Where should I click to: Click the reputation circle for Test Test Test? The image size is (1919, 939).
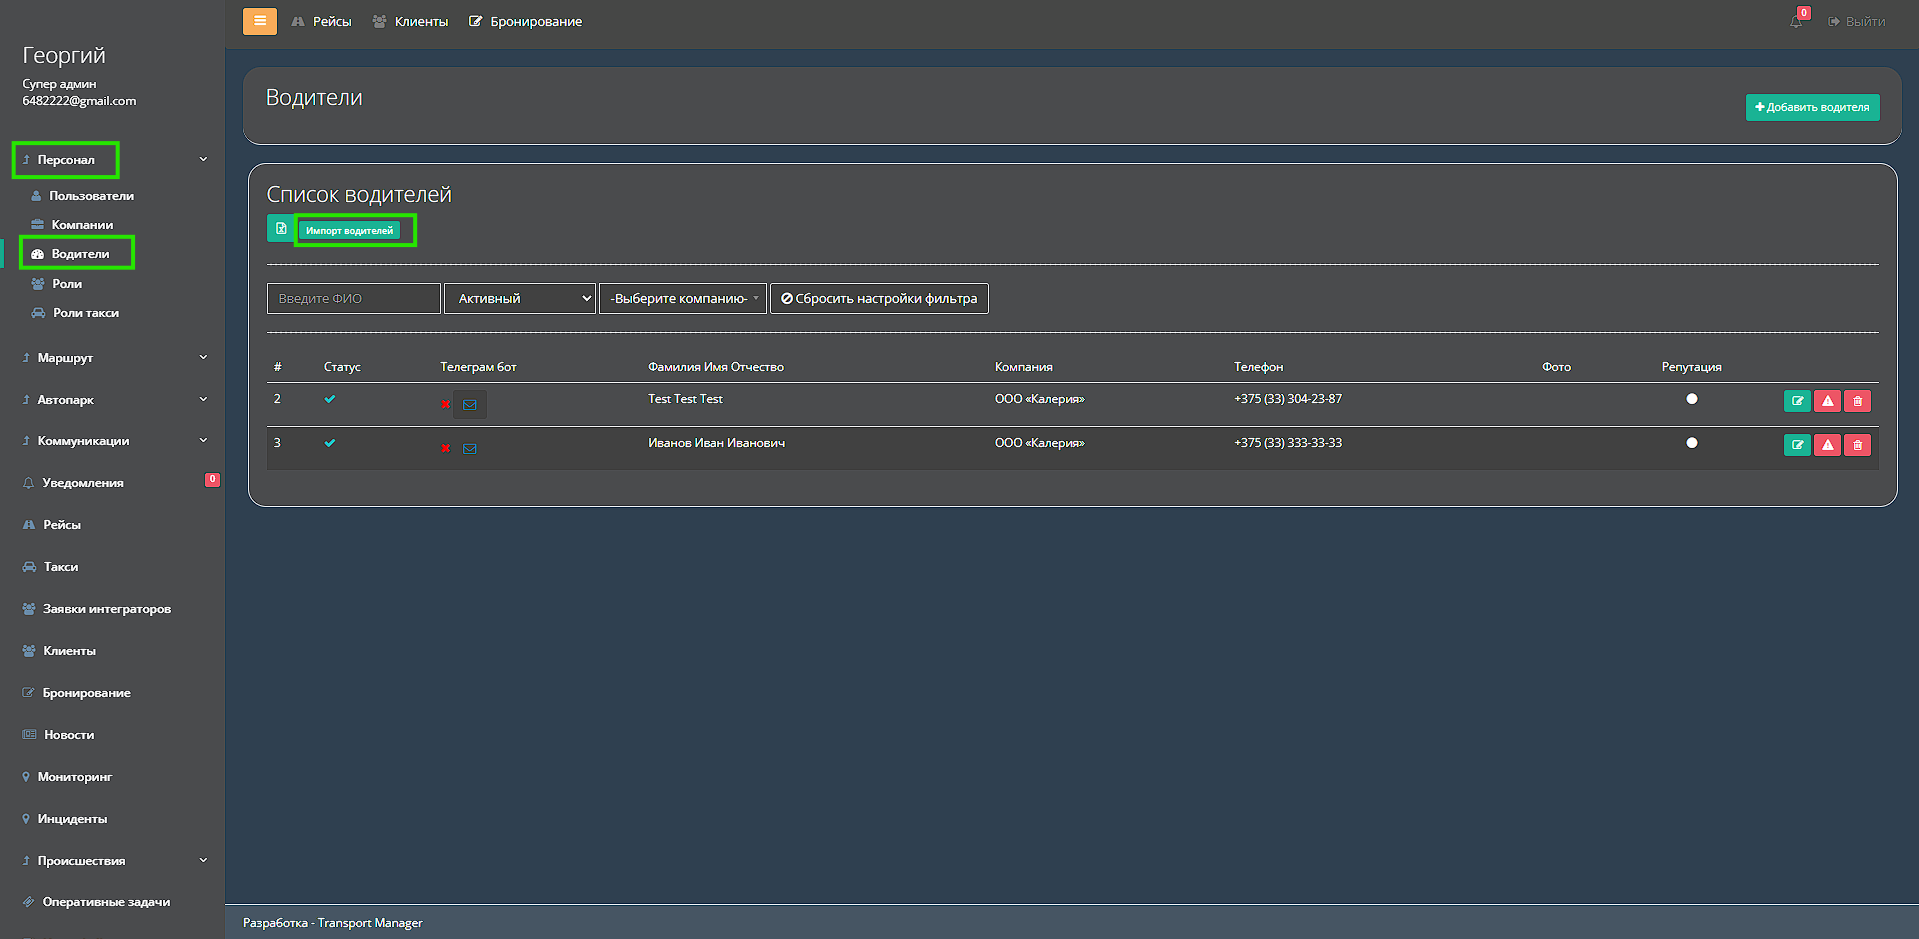(1691, 399)
